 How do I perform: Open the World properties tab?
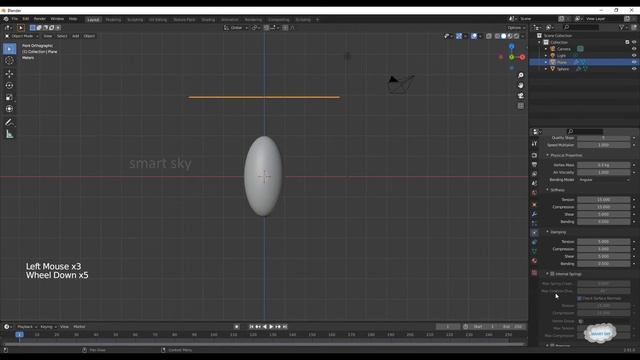534,193
